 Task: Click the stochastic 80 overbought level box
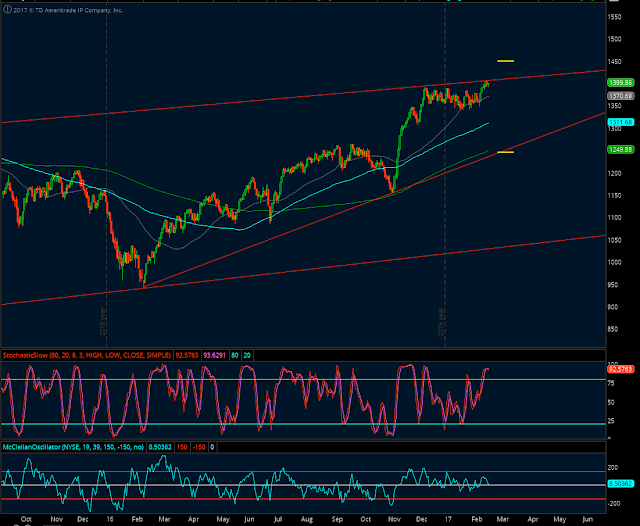coord(235,355)
